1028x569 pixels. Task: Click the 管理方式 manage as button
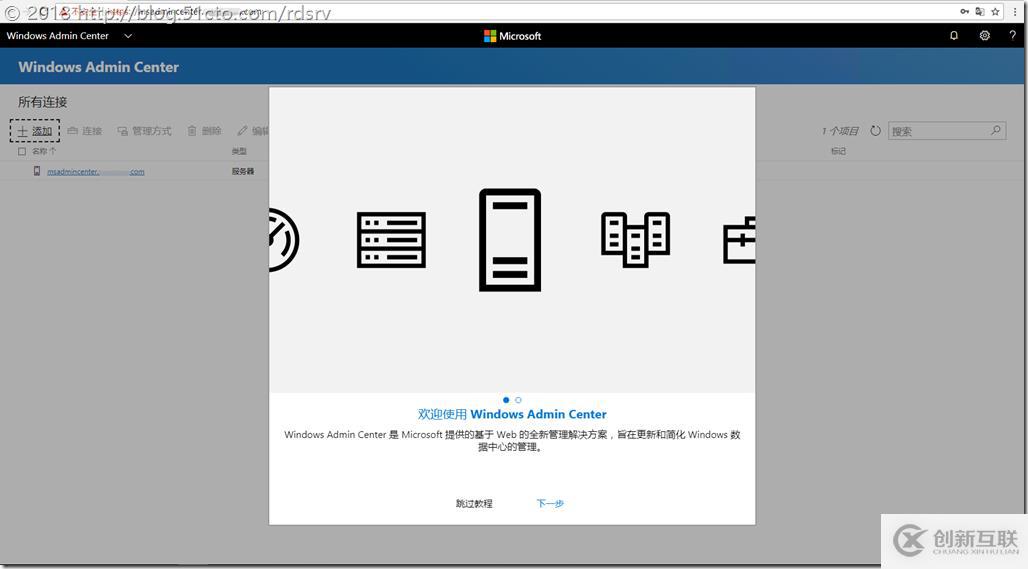tap(144, 131)
